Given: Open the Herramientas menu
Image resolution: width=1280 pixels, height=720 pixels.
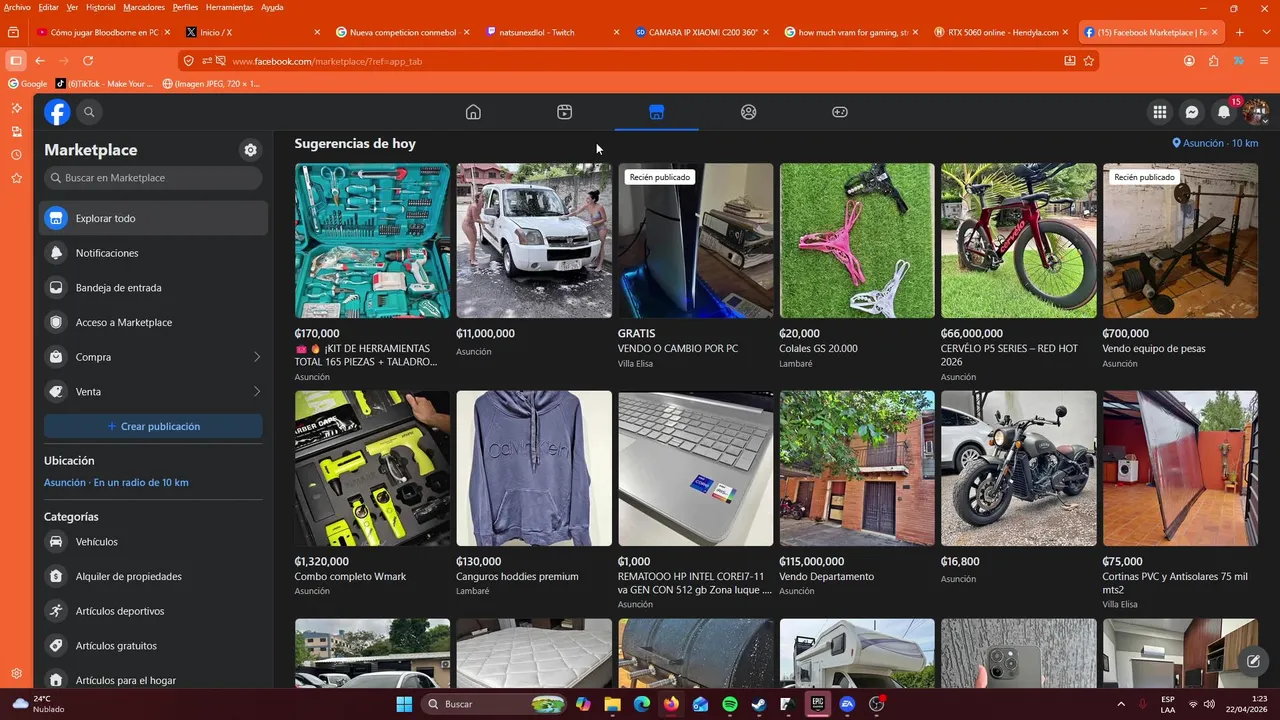Looking at the screenshot, I should (x=229, y=7).
